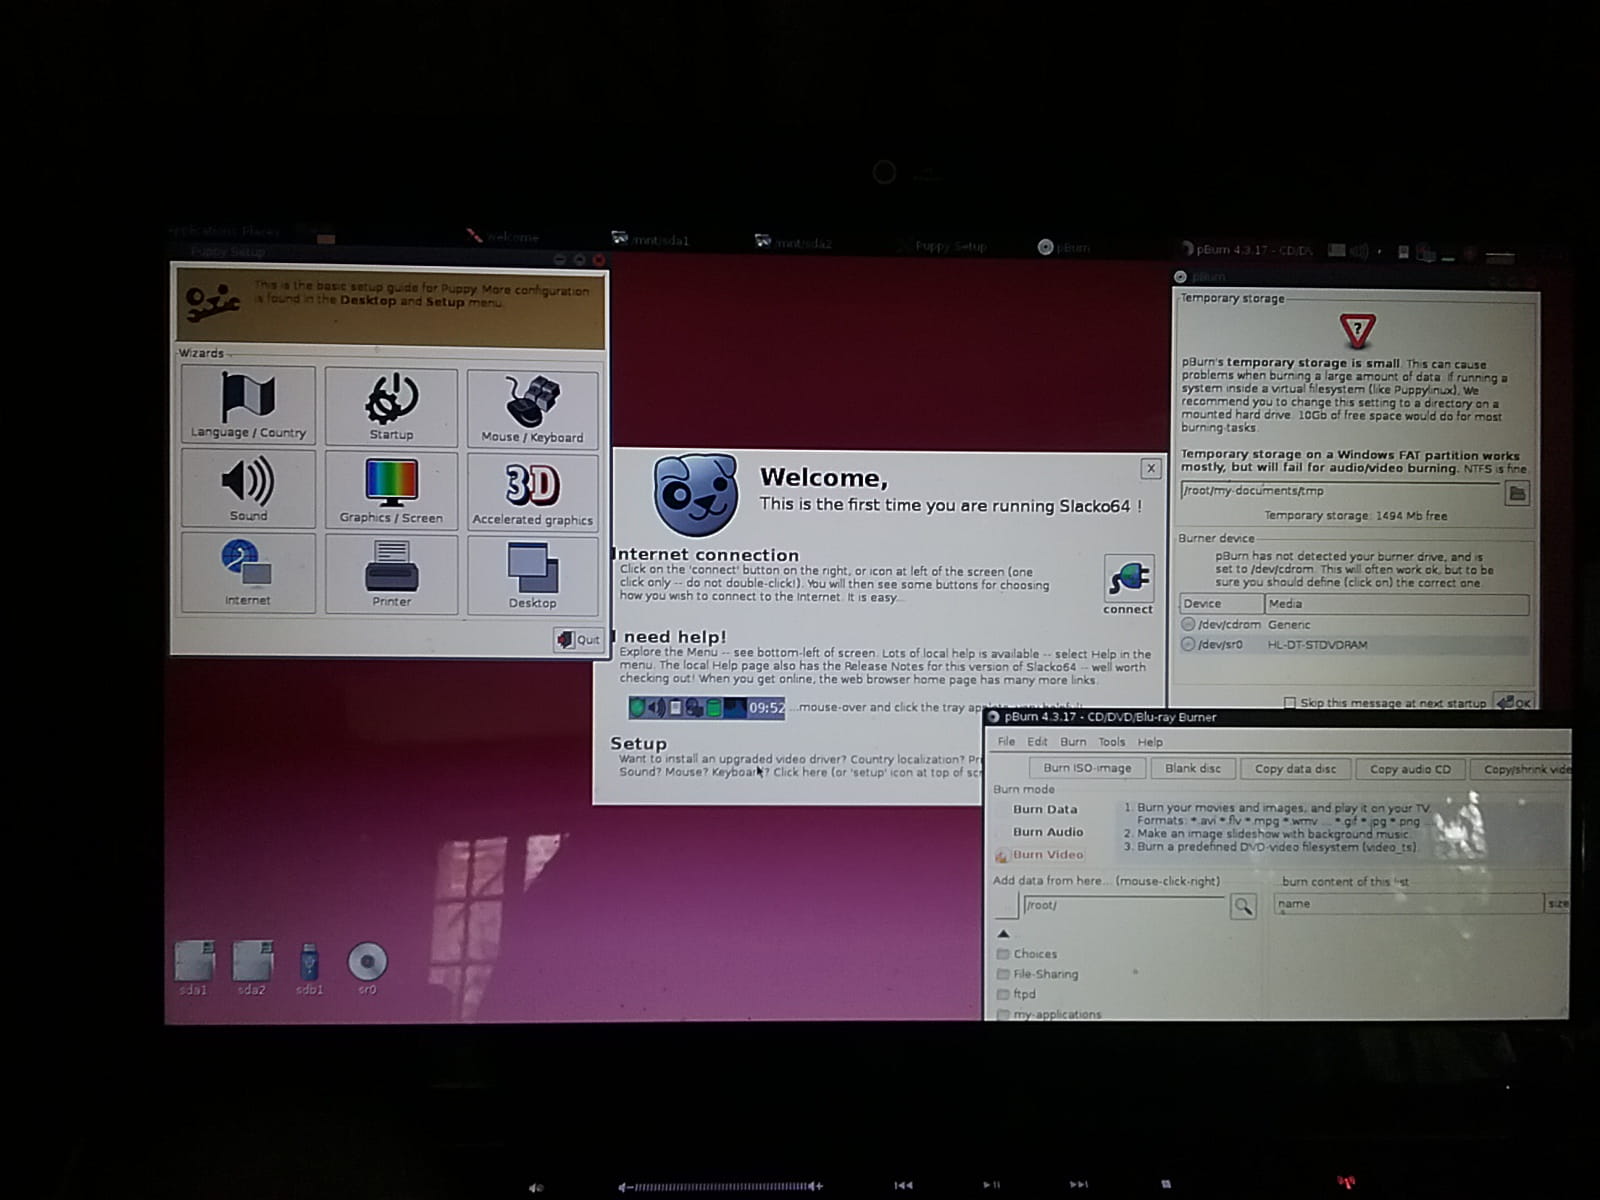This screenshot has width=1600, height=1200.
Task: Click Quit in Puppy Setup
Action: (x=579, y=639)
